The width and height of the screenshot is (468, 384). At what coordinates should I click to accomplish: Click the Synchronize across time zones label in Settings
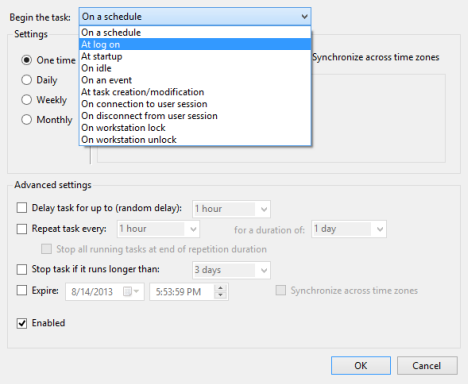(376, 57)
